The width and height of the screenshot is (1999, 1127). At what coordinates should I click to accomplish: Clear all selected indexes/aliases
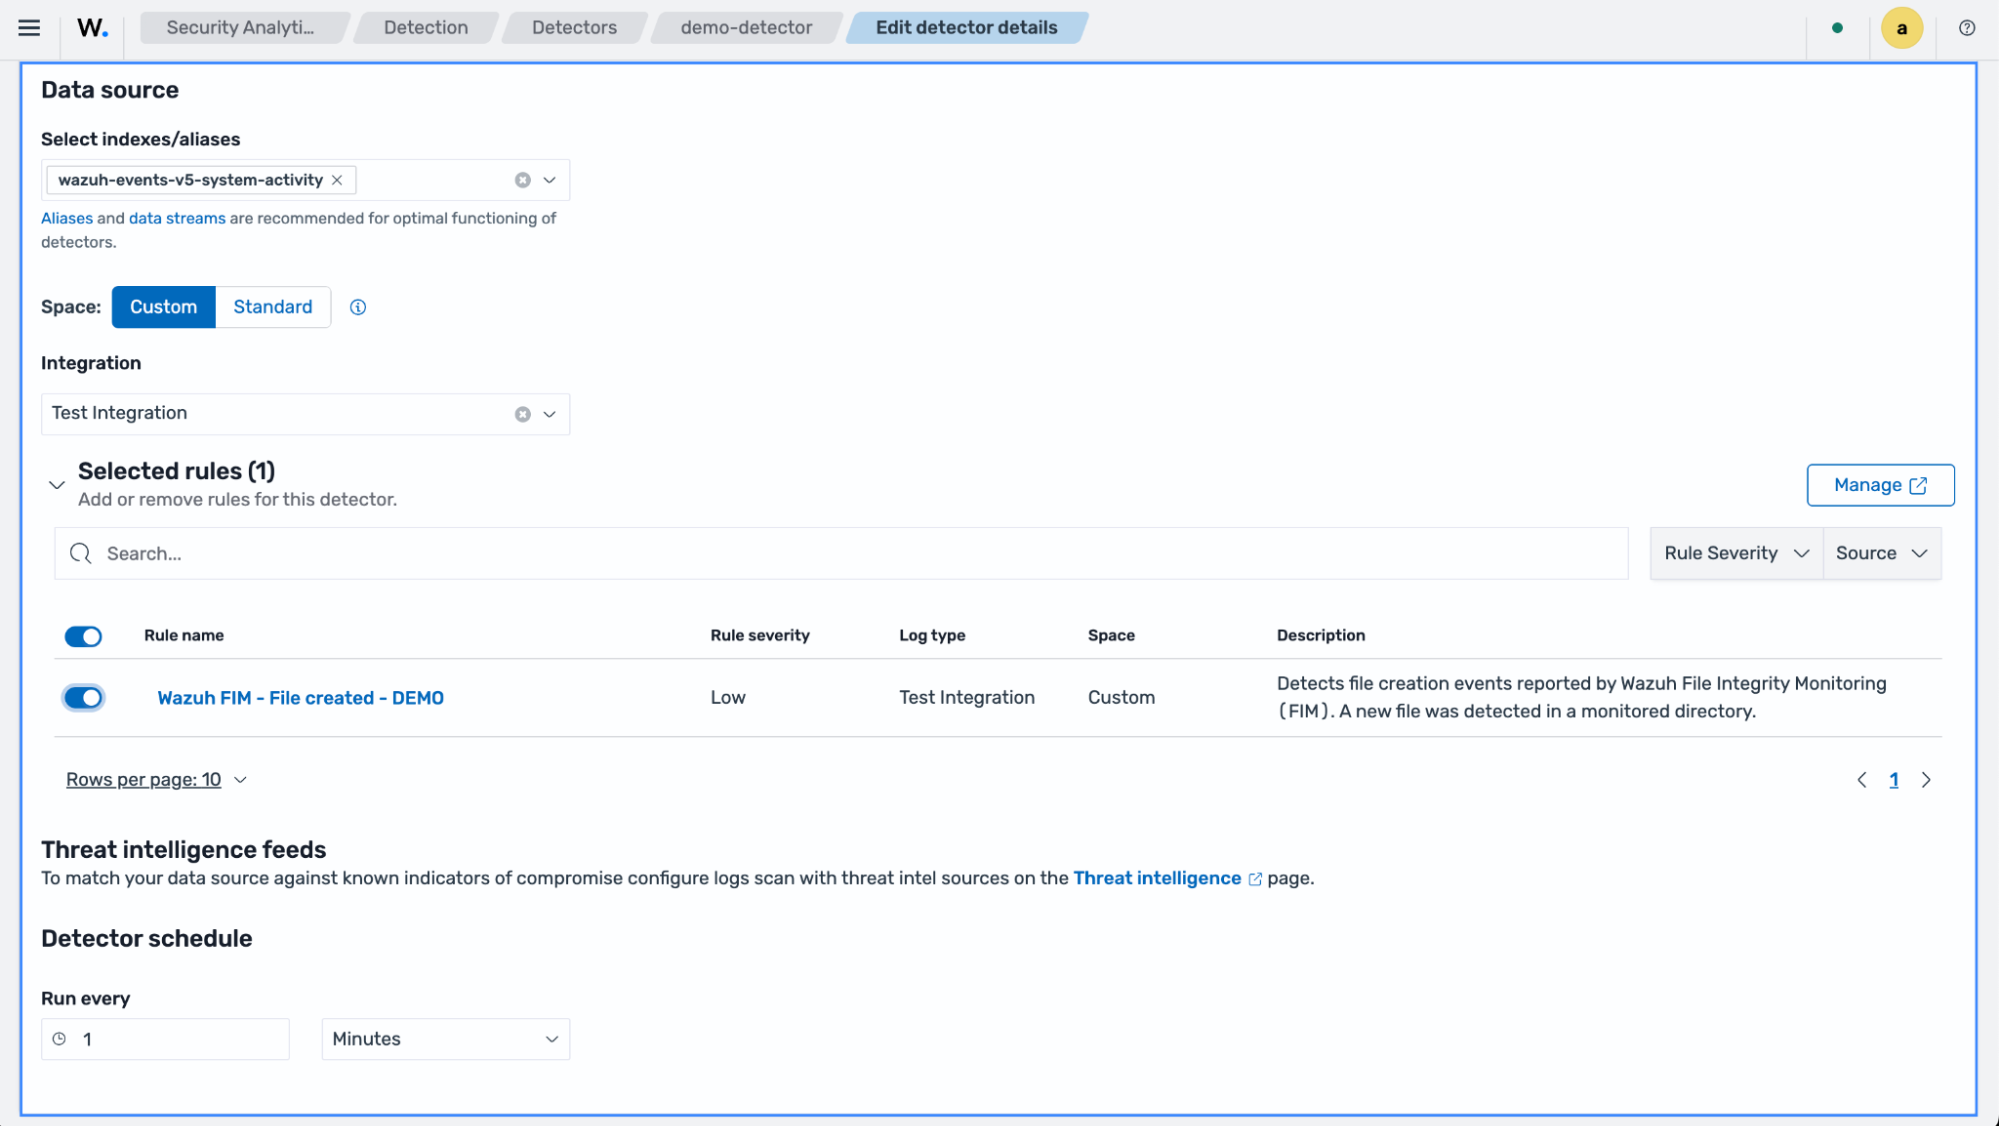(522, 180)
